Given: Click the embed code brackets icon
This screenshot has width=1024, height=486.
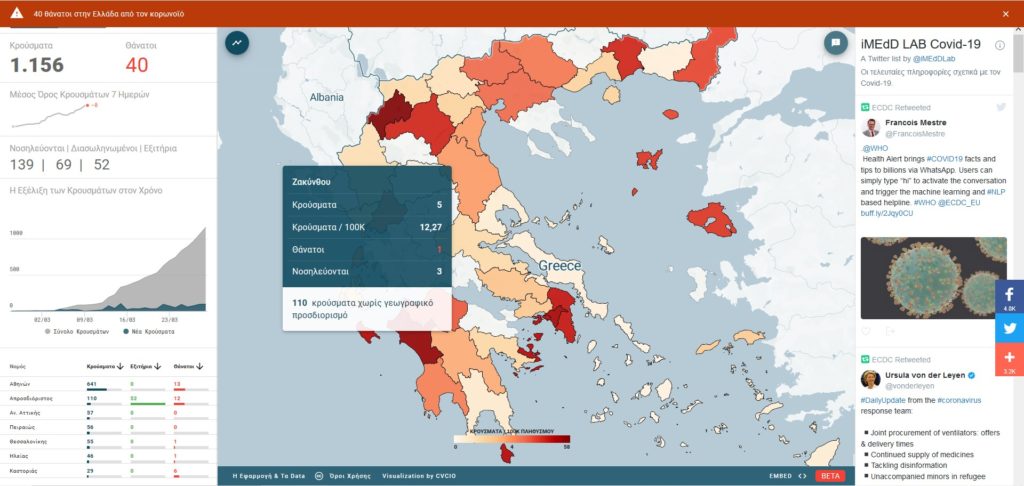Looking at the screenshot, I should (803, 476).
